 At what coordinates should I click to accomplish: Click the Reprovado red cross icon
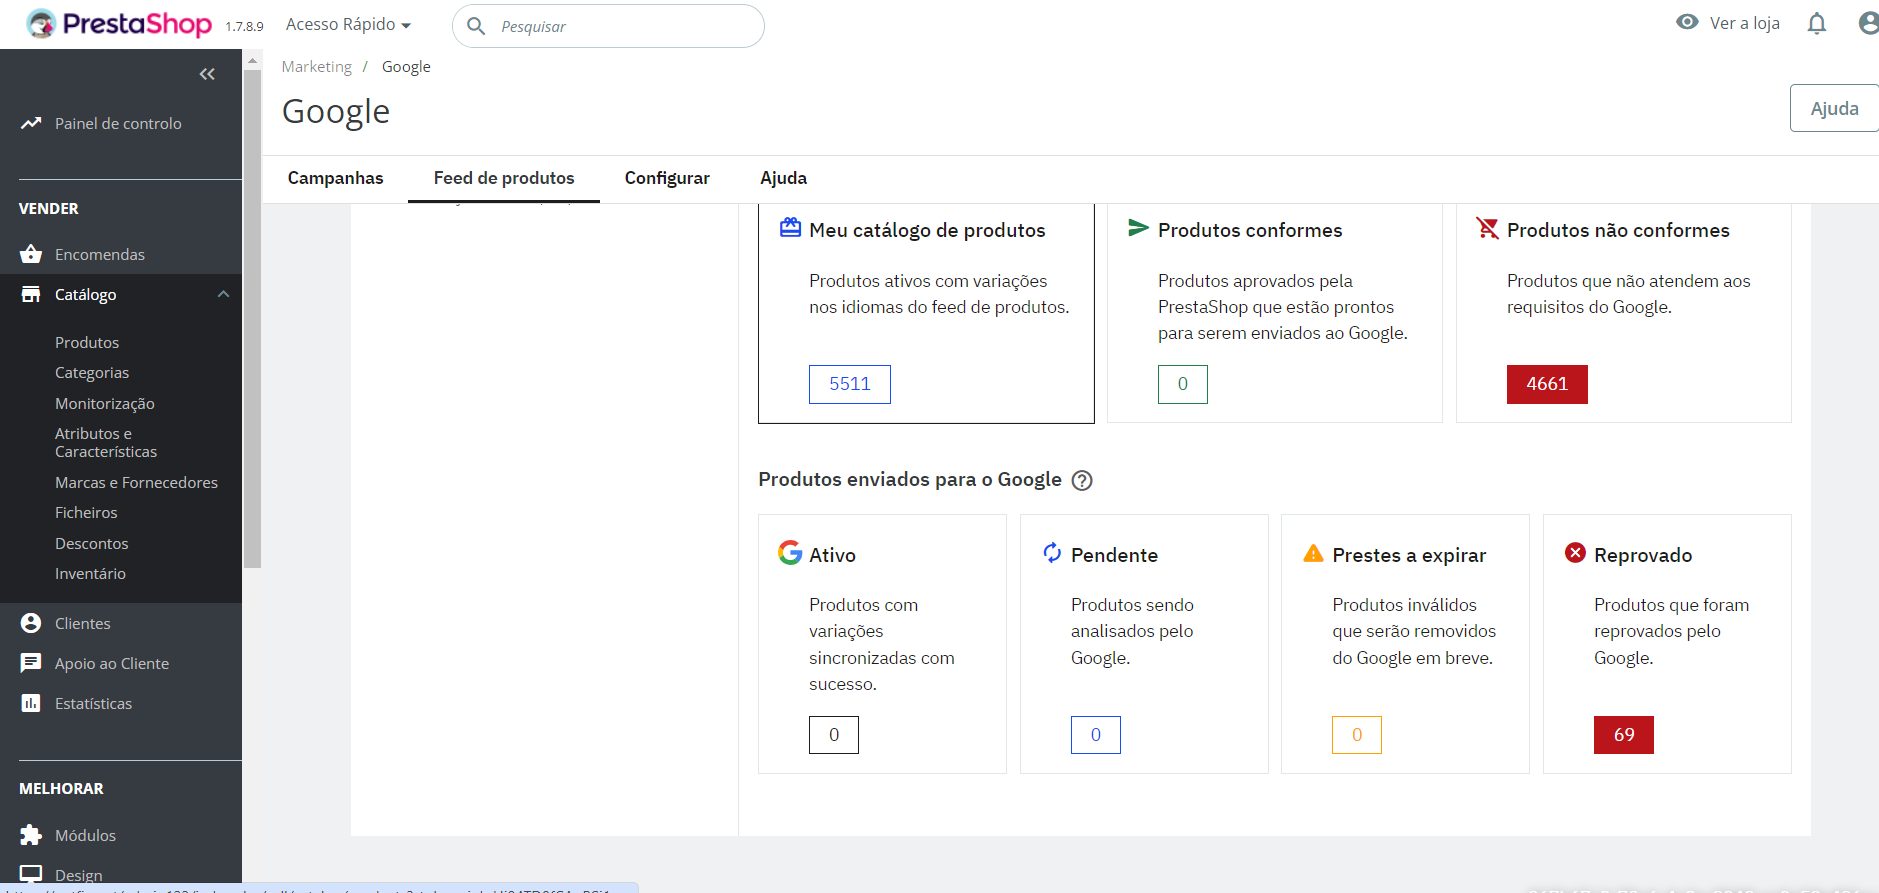pos(1575,553)
